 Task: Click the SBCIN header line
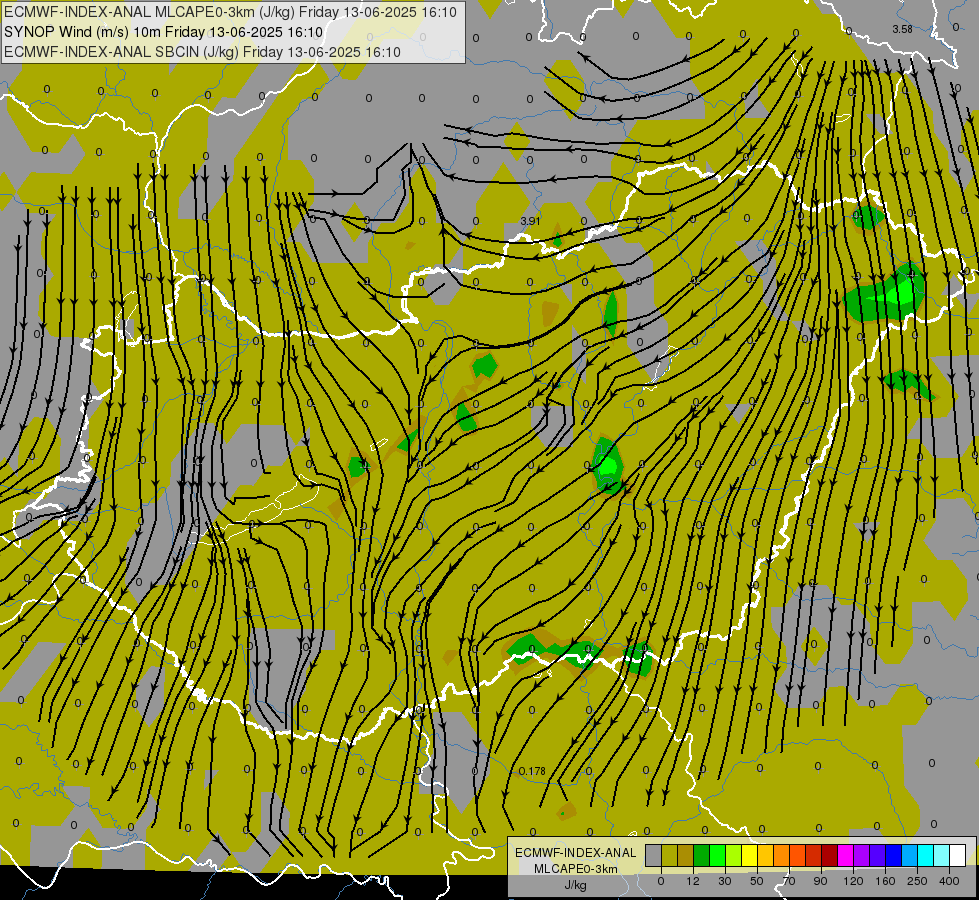click(x=202, y=52)
